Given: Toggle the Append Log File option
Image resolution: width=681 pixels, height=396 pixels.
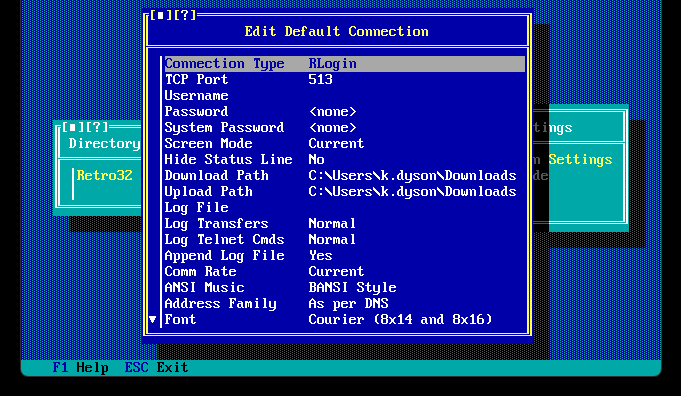Looking at the screenshot, I should click(345, 255).
